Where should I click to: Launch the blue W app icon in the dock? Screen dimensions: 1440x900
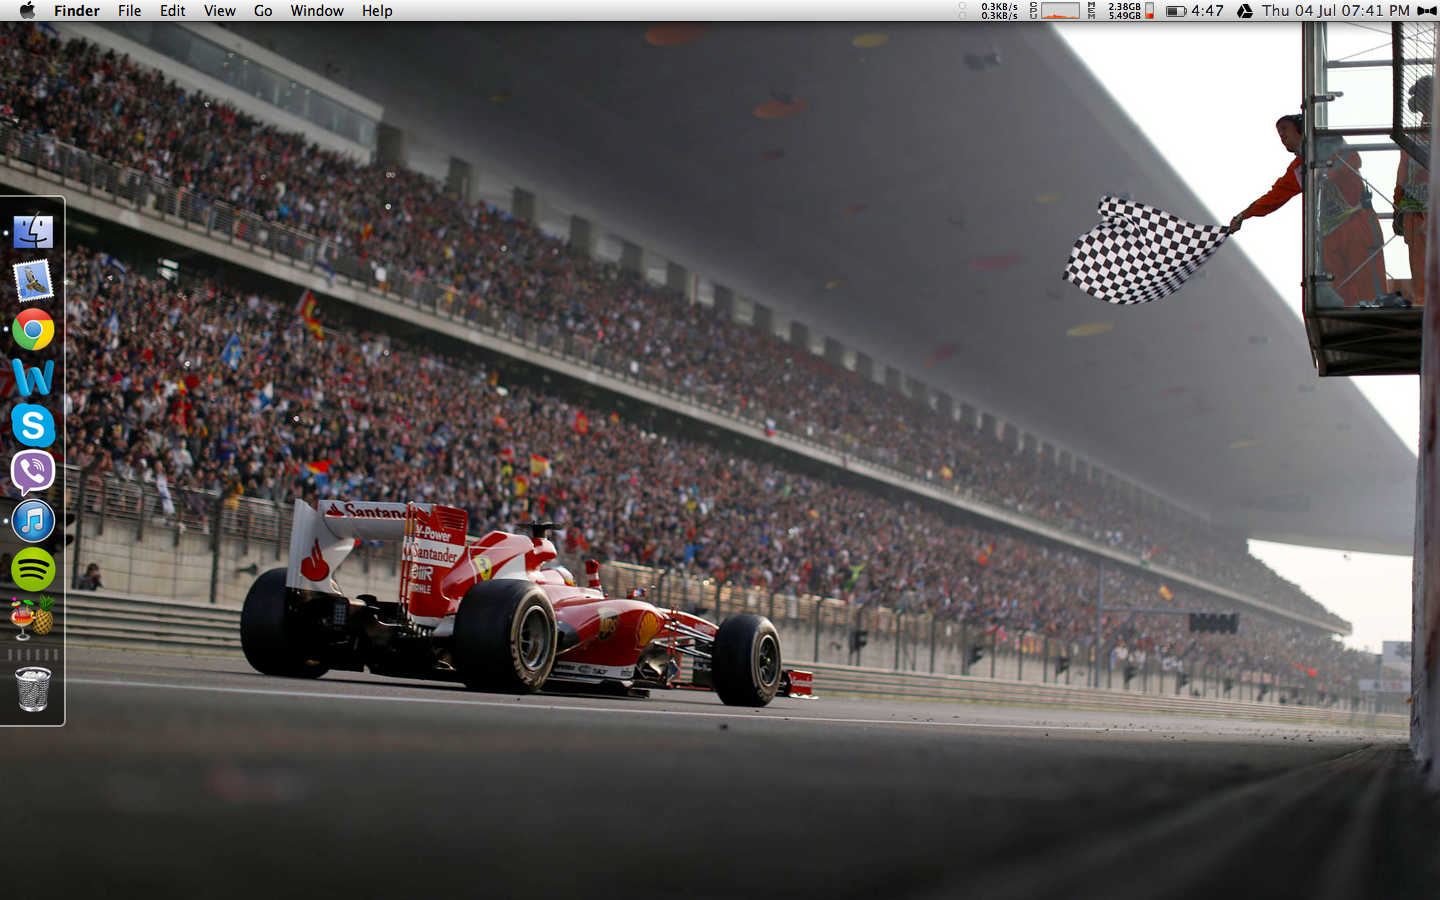tap(33, 378)
